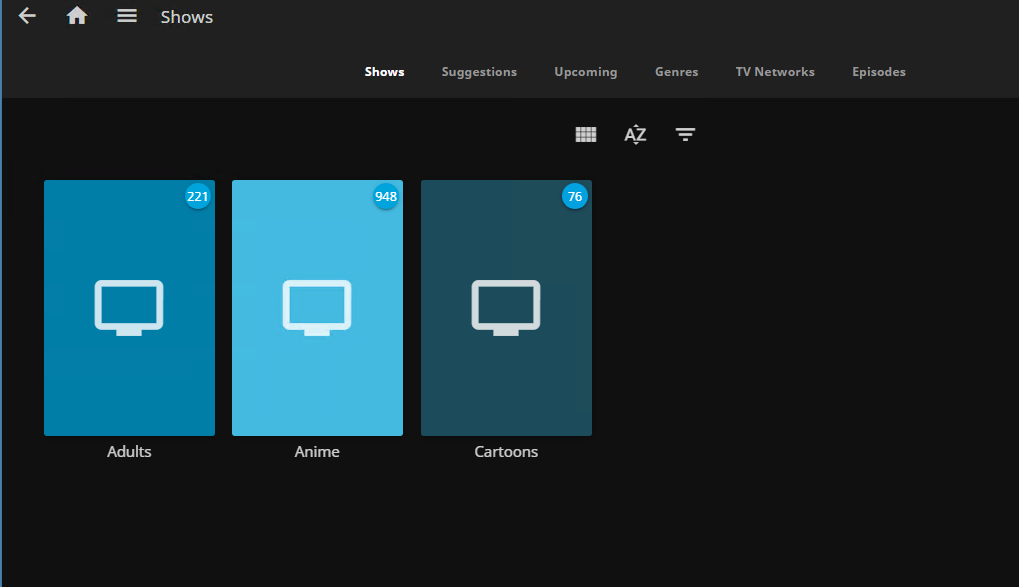This screenshot has width=1019, height=587.
Task: Click the 948 count badge
Action: 386,197
